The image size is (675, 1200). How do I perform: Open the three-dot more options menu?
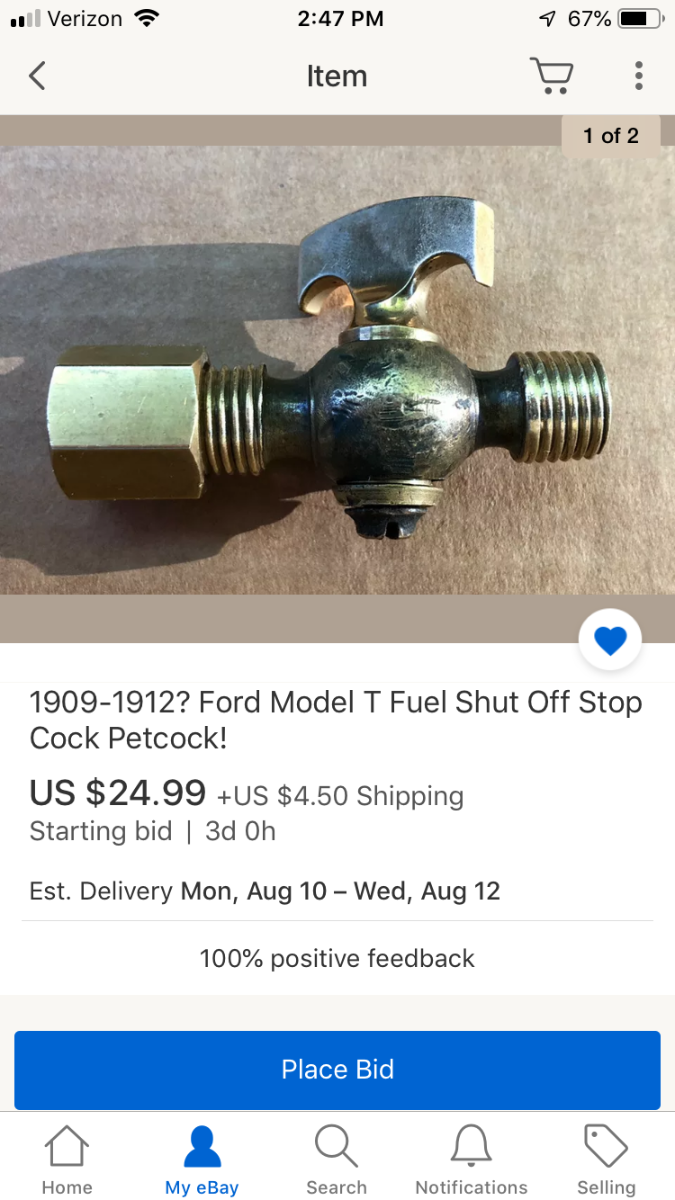[x=638, y=76]
